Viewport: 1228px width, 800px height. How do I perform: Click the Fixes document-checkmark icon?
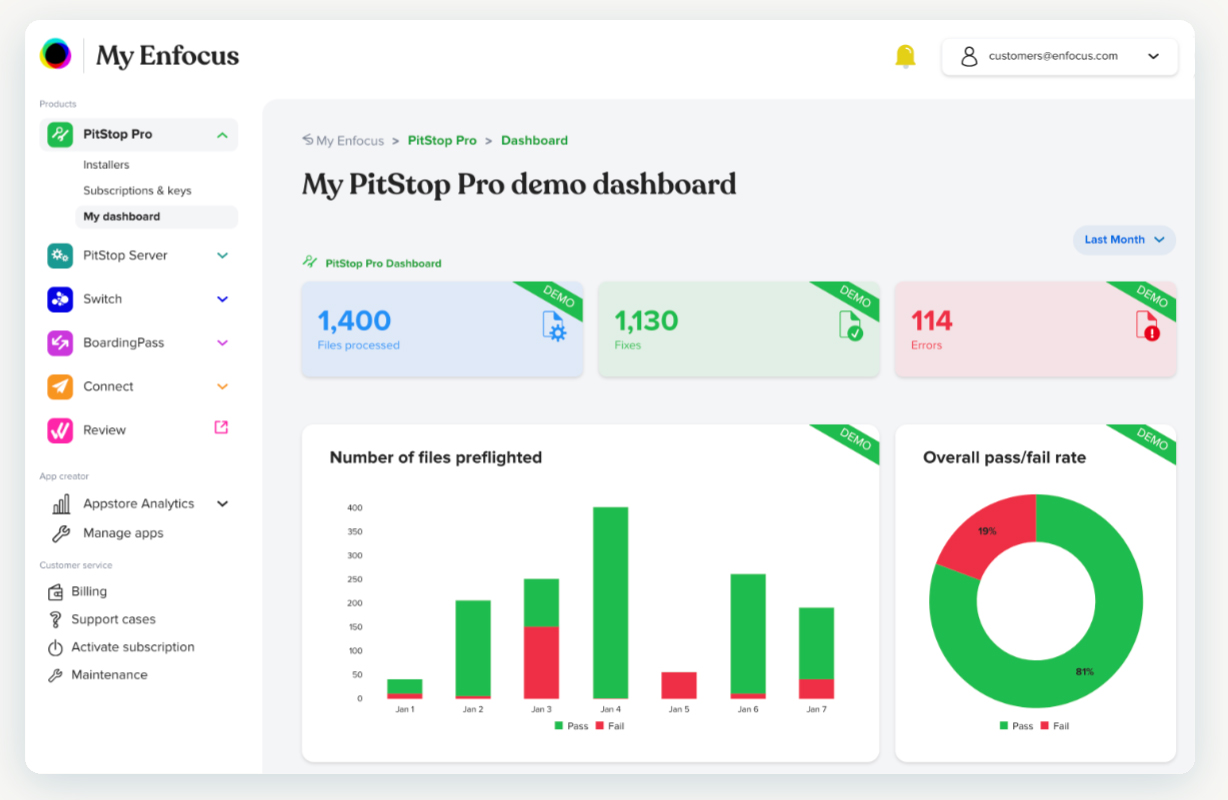[x=850, y=326]
